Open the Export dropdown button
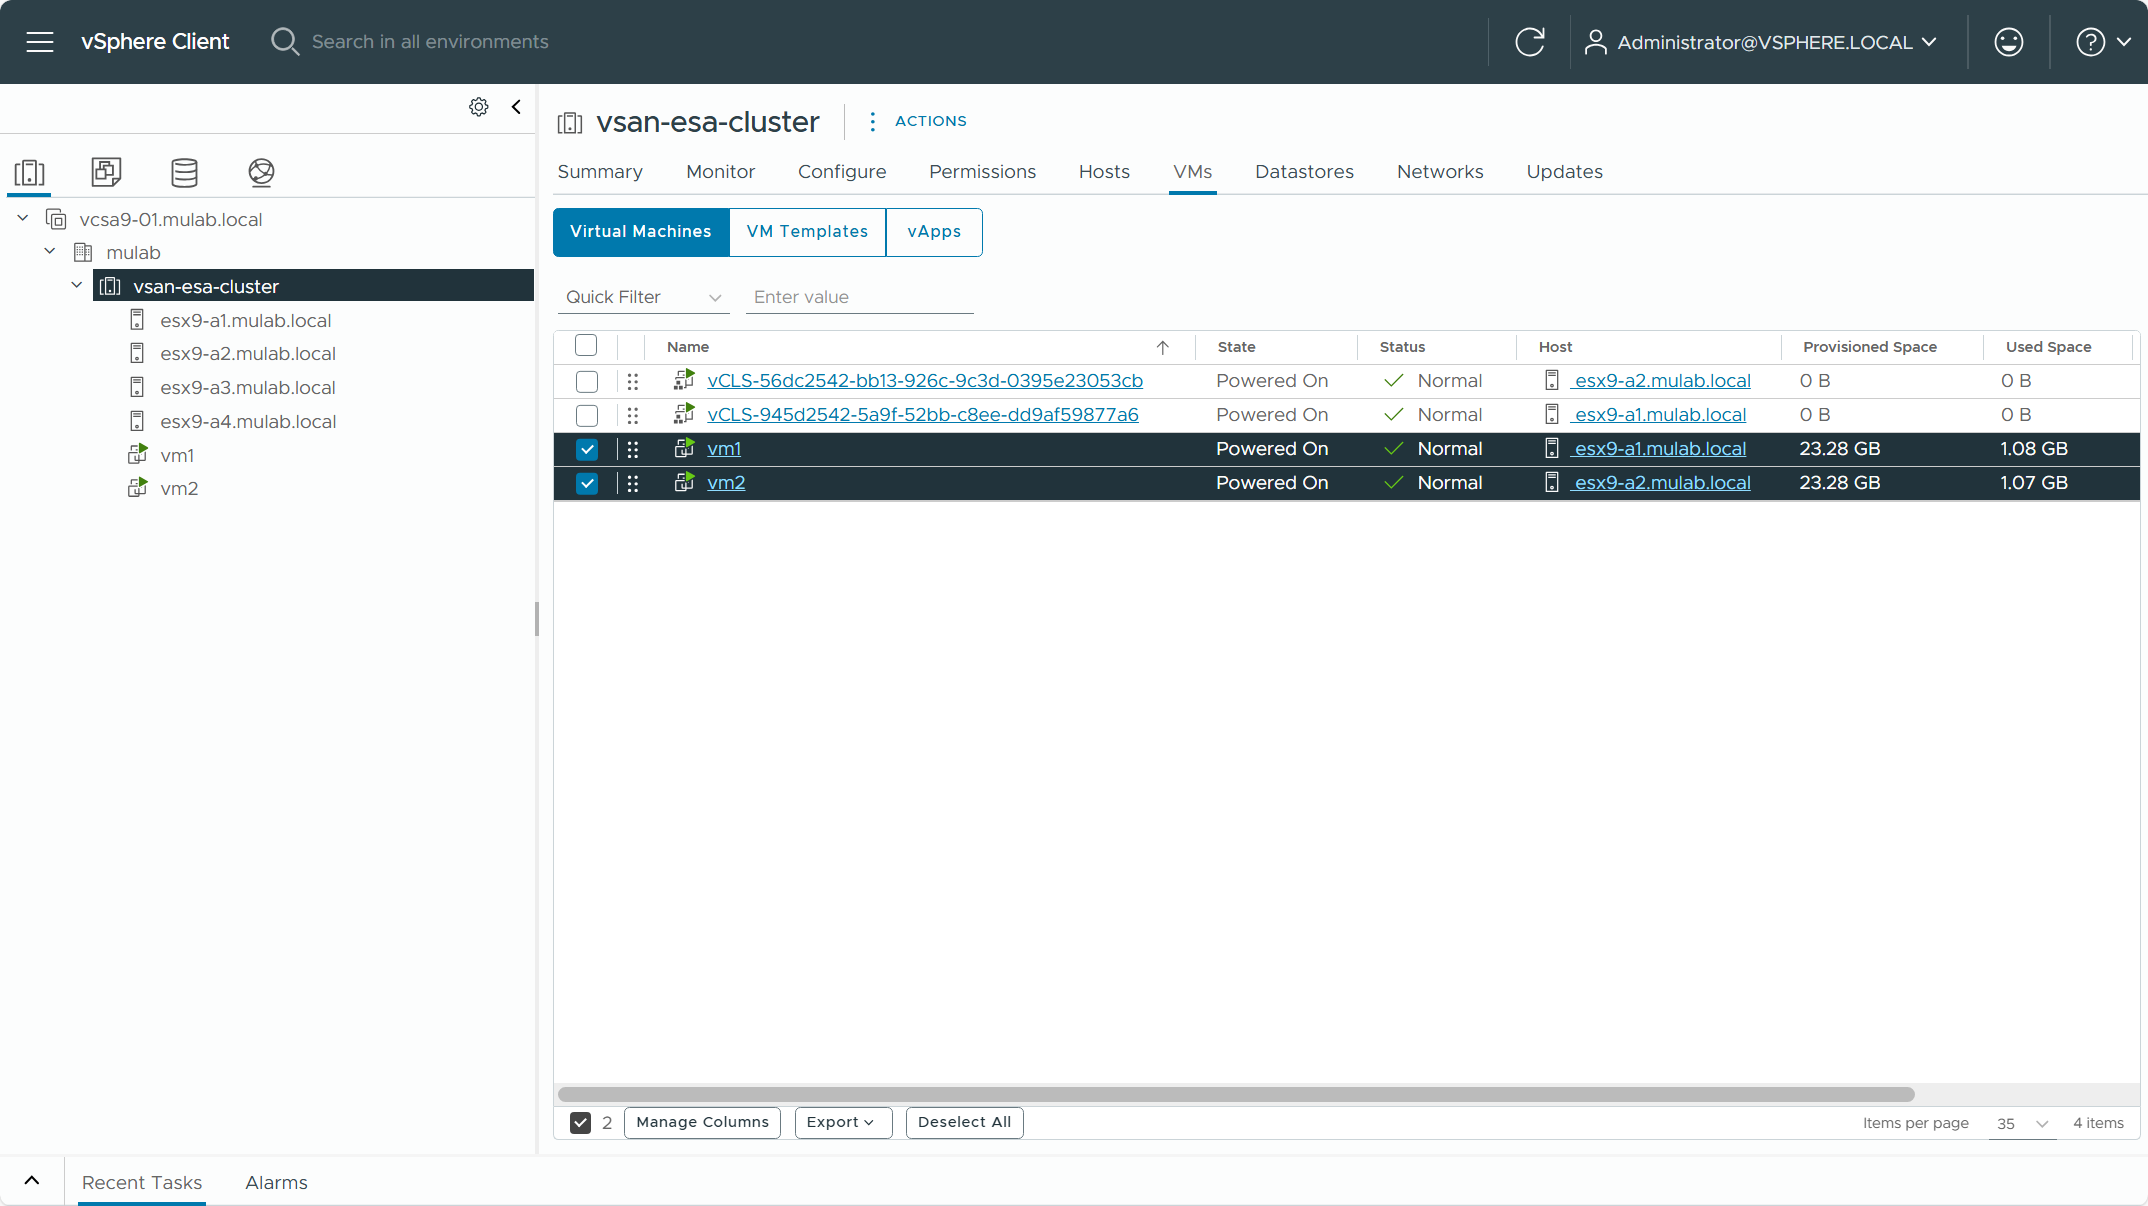2148x1206 pixels. click(842, 1122)
